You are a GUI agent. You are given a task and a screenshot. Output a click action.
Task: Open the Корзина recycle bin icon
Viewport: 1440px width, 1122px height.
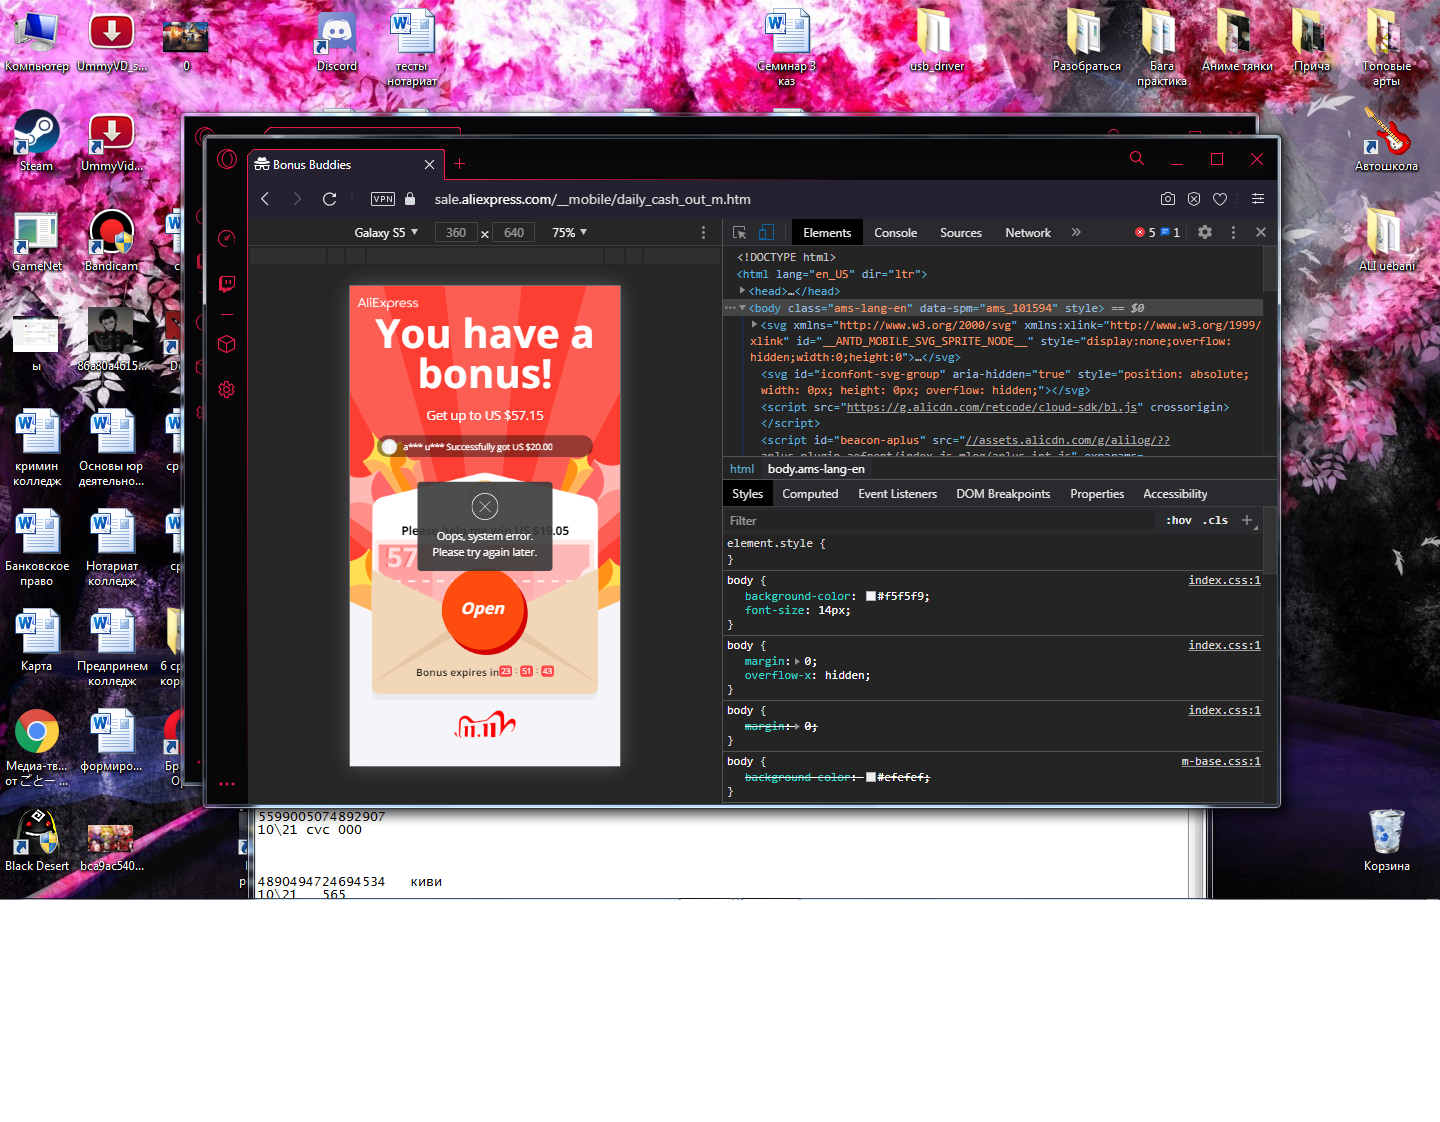(1387, 840)
